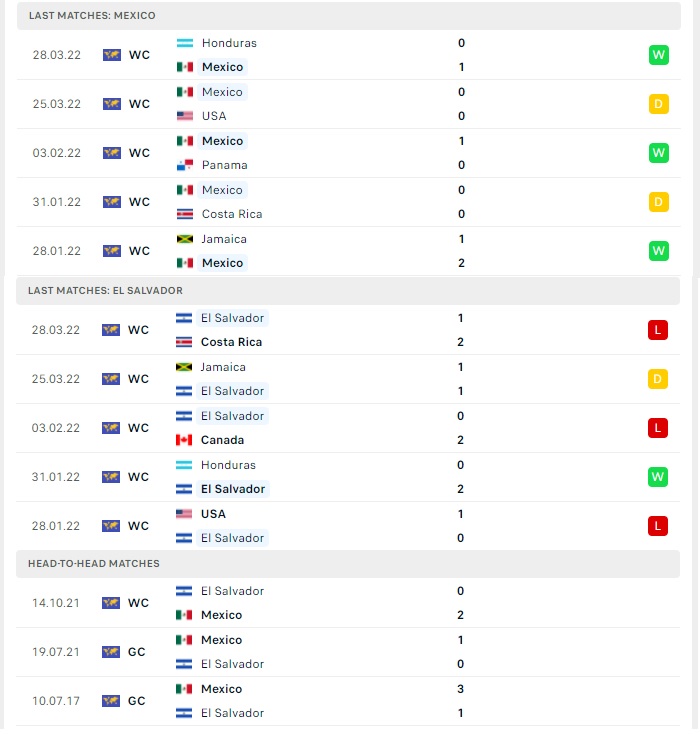Open the Canada team link
The width and height of the screenshot is (700, 734).
point(222,440)
